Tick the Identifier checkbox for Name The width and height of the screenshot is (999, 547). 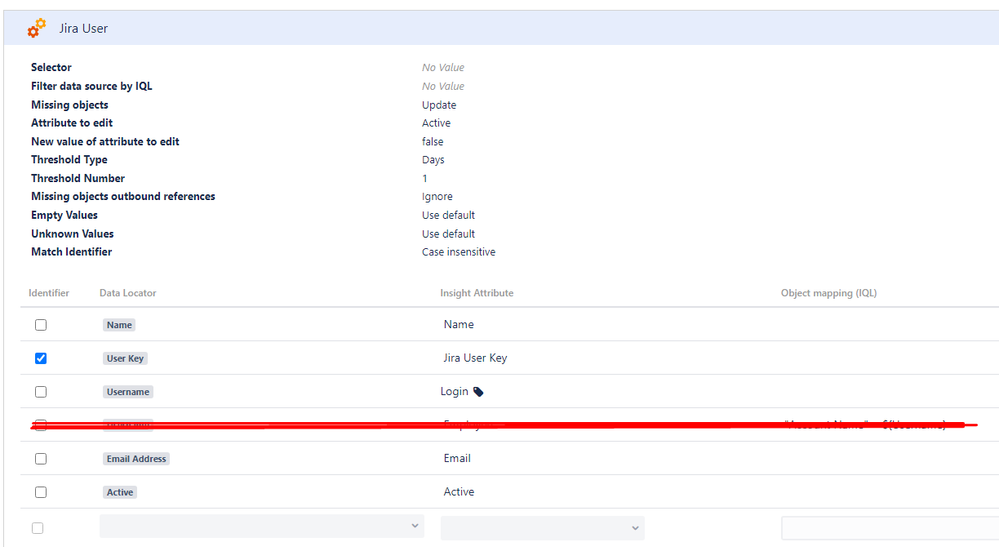tap(41, 325)
